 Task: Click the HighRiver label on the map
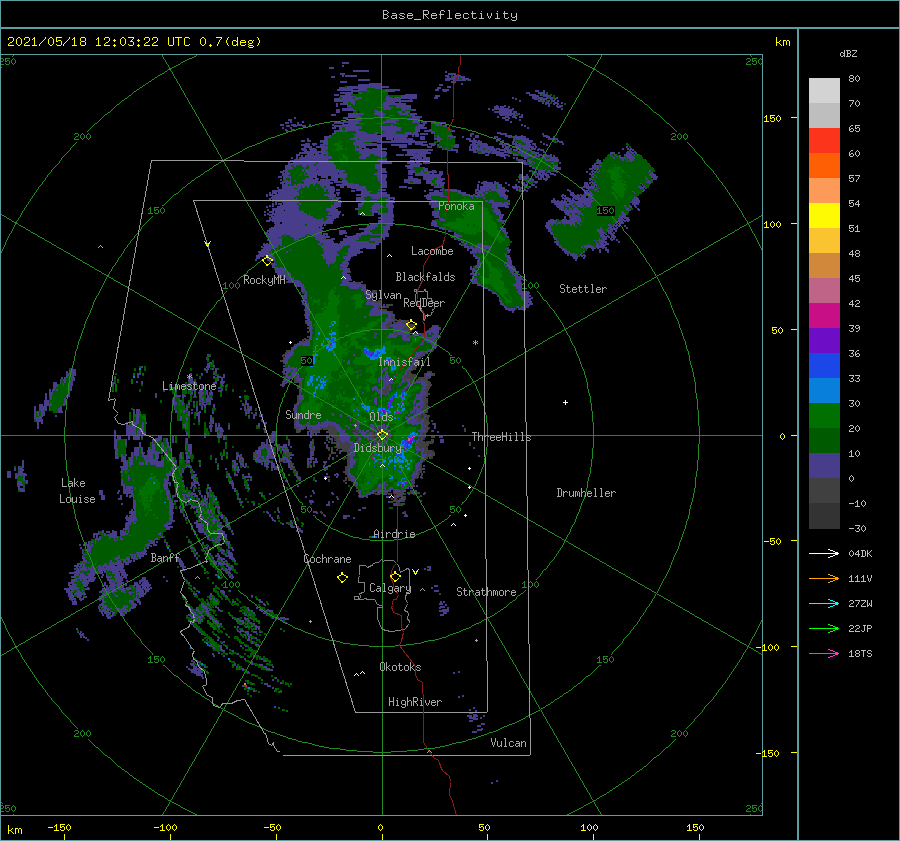click(x=415, y=702)
